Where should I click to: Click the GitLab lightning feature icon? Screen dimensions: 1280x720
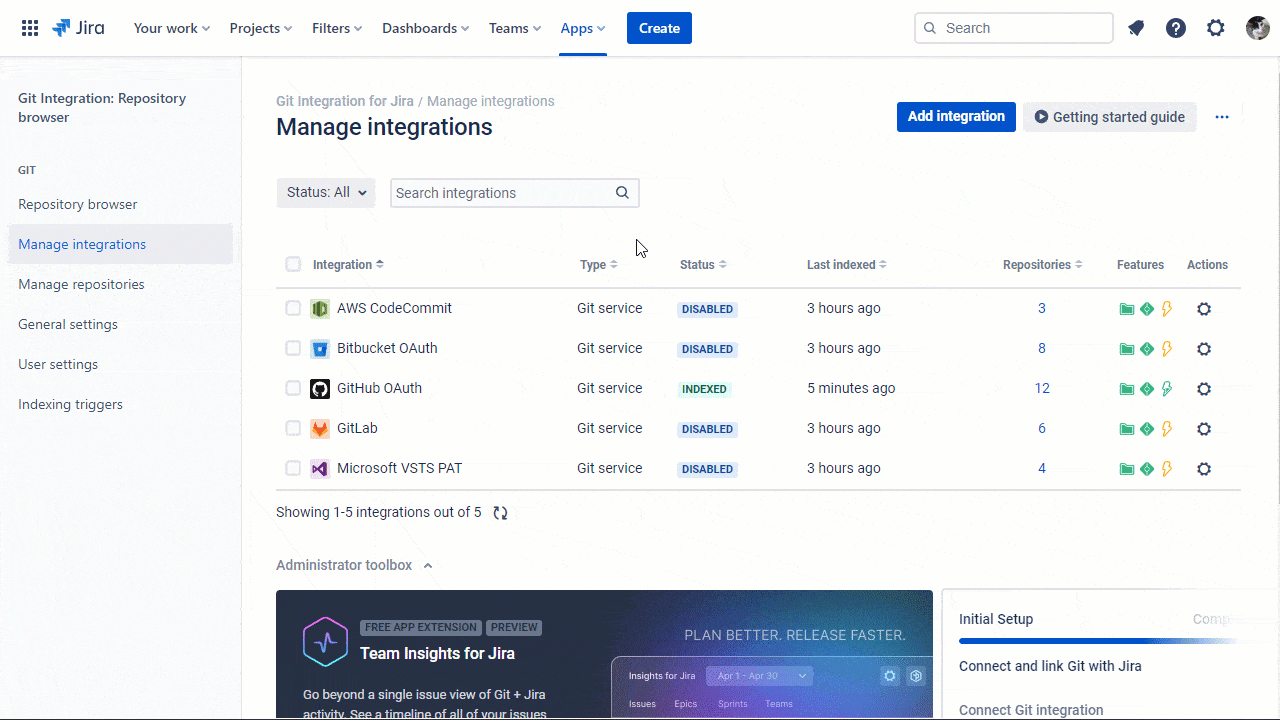pyautogui.click(x=1166, y=429)
